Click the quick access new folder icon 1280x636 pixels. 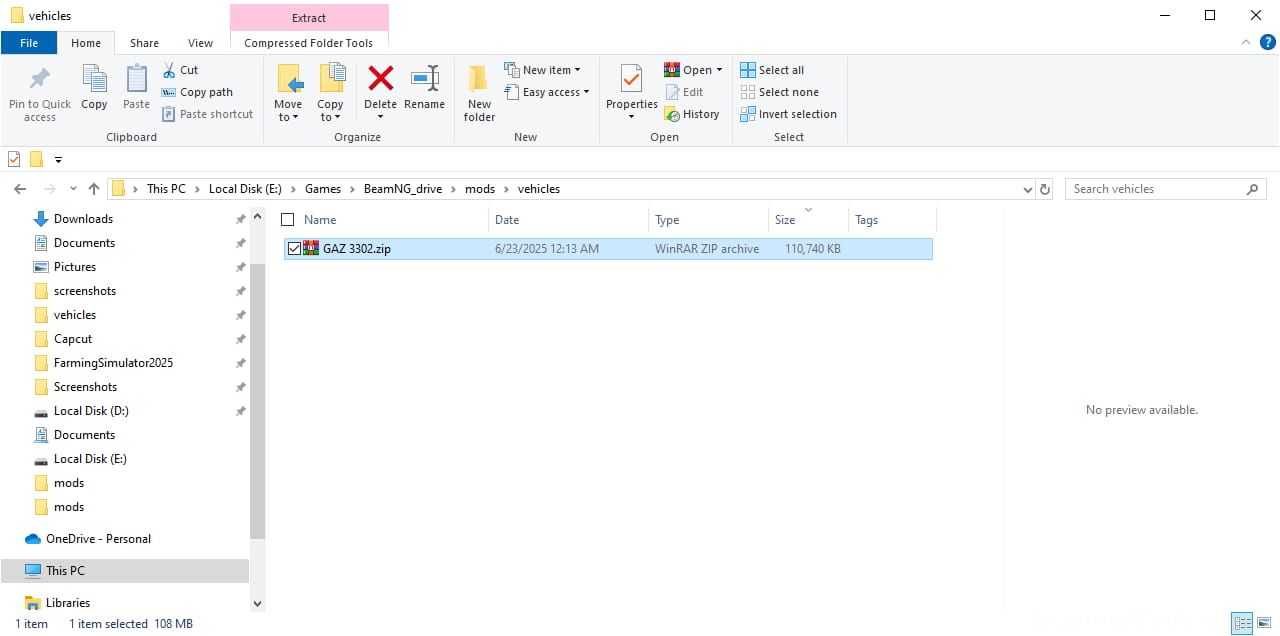click(x=37, y=159)
